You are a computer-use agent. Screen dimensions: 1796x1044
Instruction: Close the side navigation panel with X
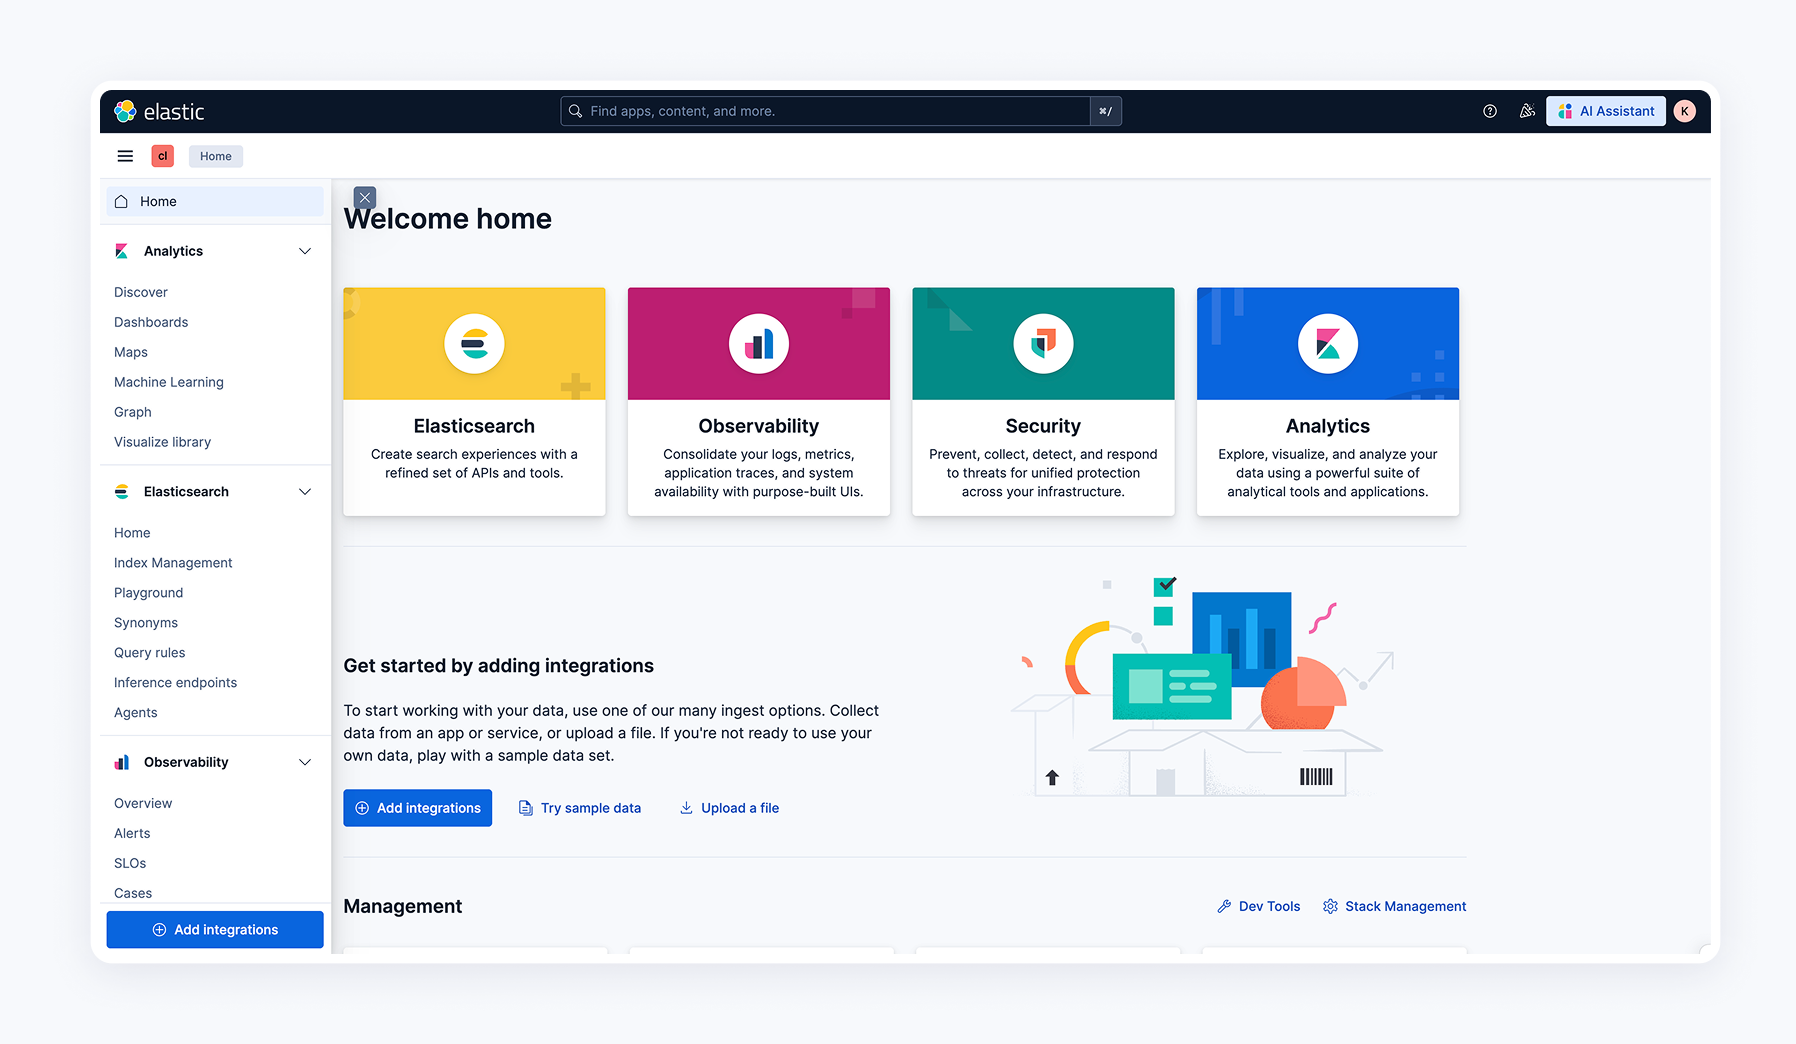coord(365,198)
